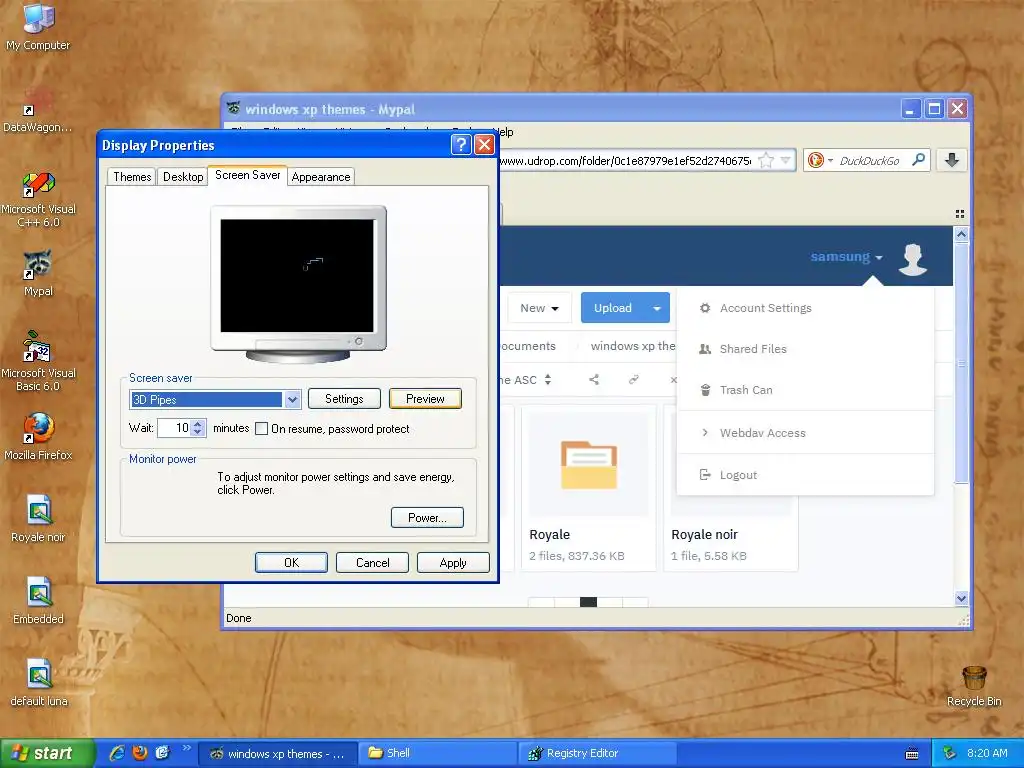Click the bookmark star in Mypal address bar
This screenshot has height=768, width=1024.
(766, 160)
